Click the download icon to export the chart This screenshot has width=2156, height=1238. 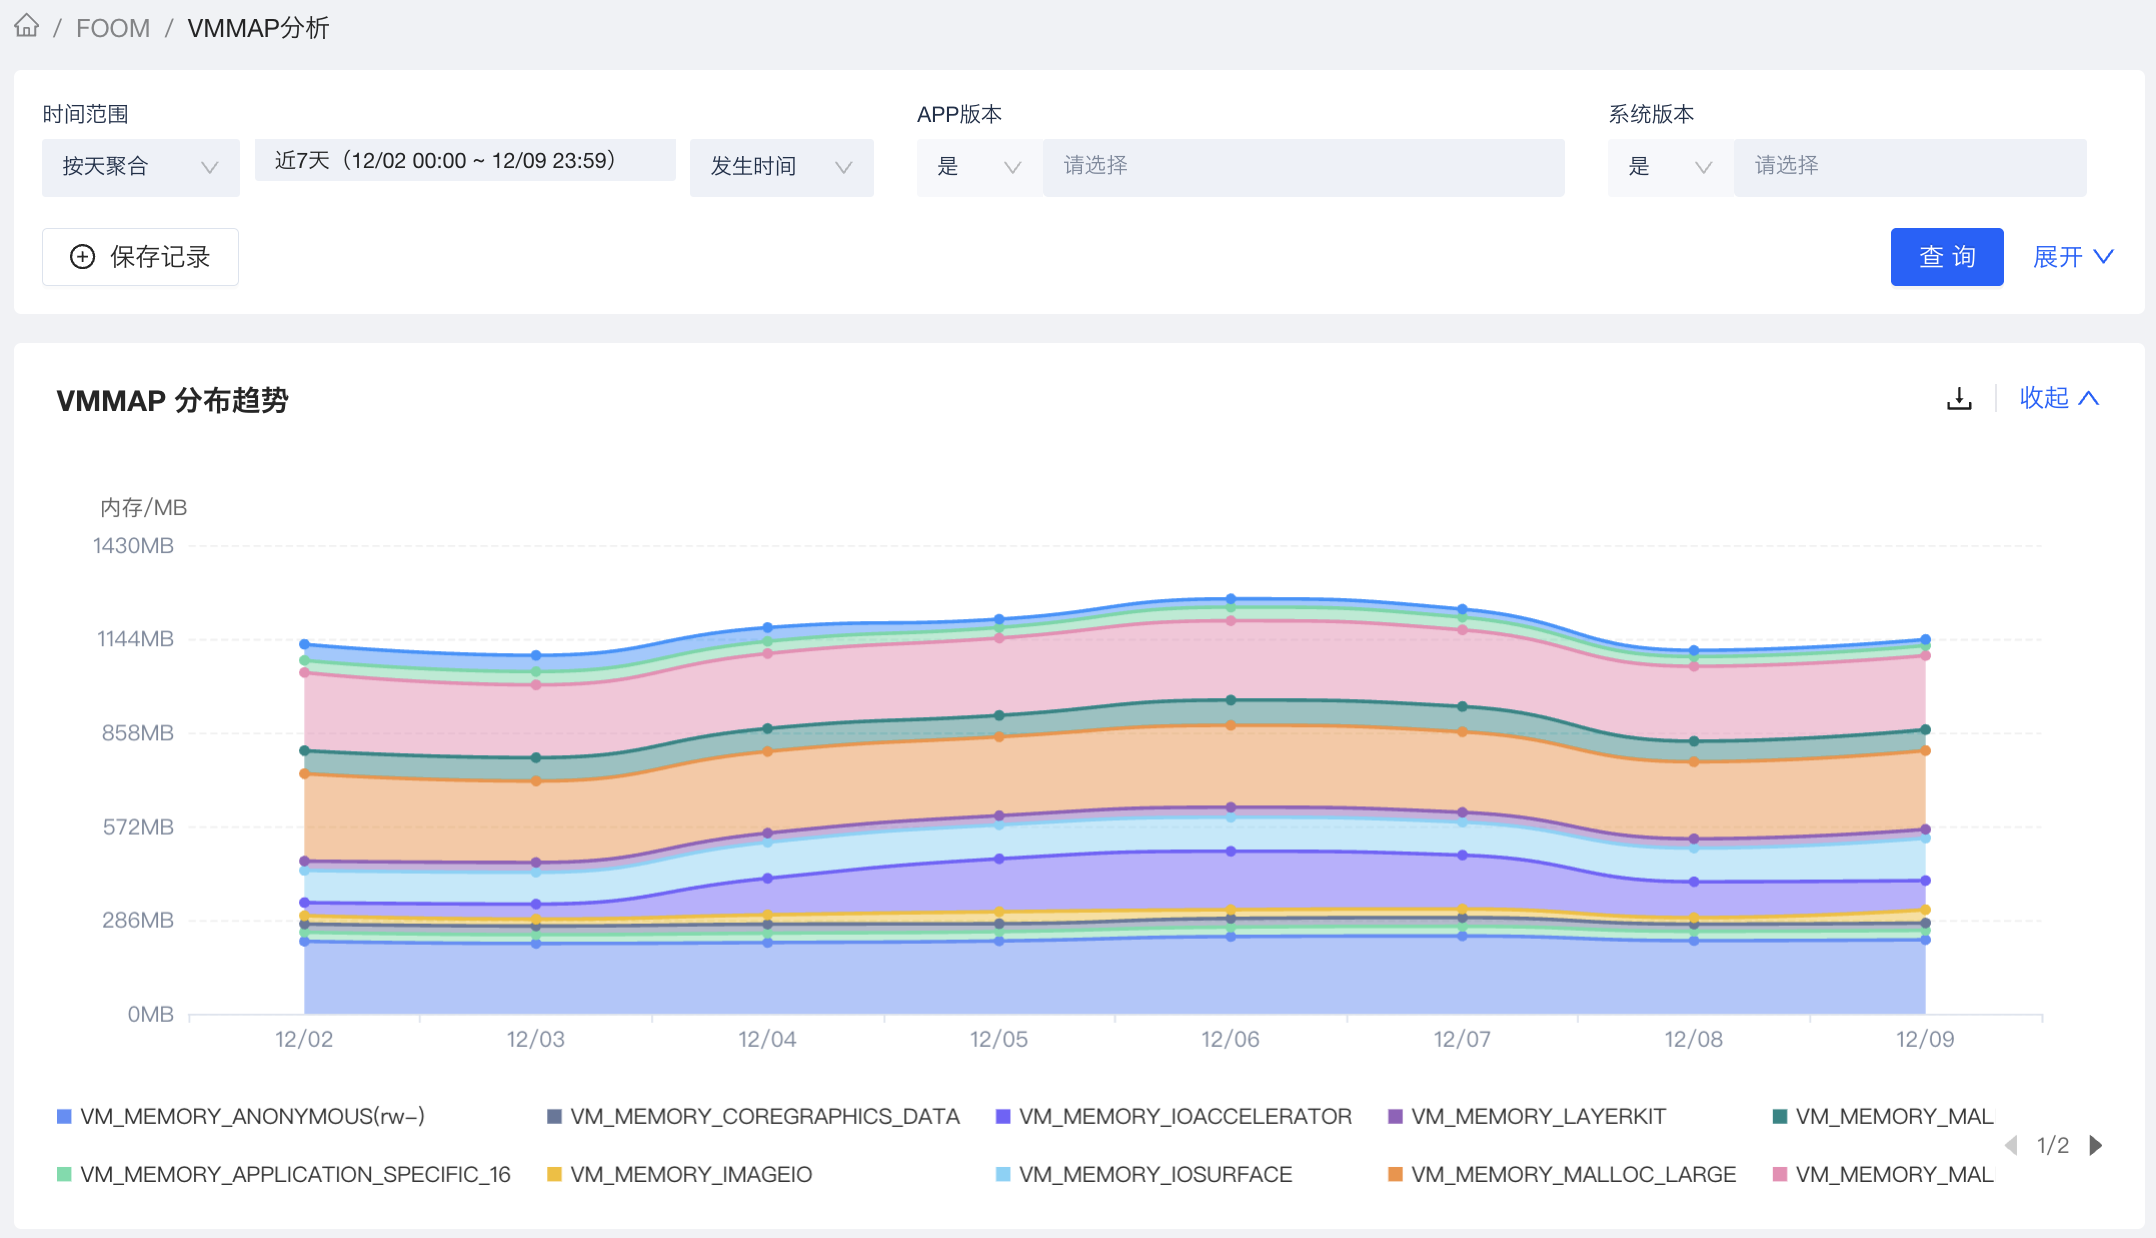click(1958, 398)
